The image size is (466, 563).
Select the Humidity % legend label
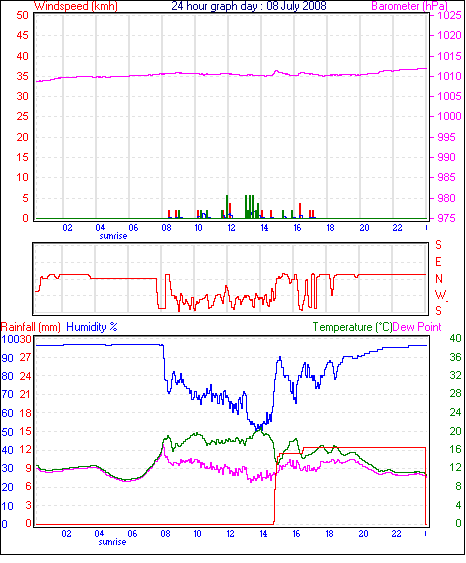(x=92, y=327)
